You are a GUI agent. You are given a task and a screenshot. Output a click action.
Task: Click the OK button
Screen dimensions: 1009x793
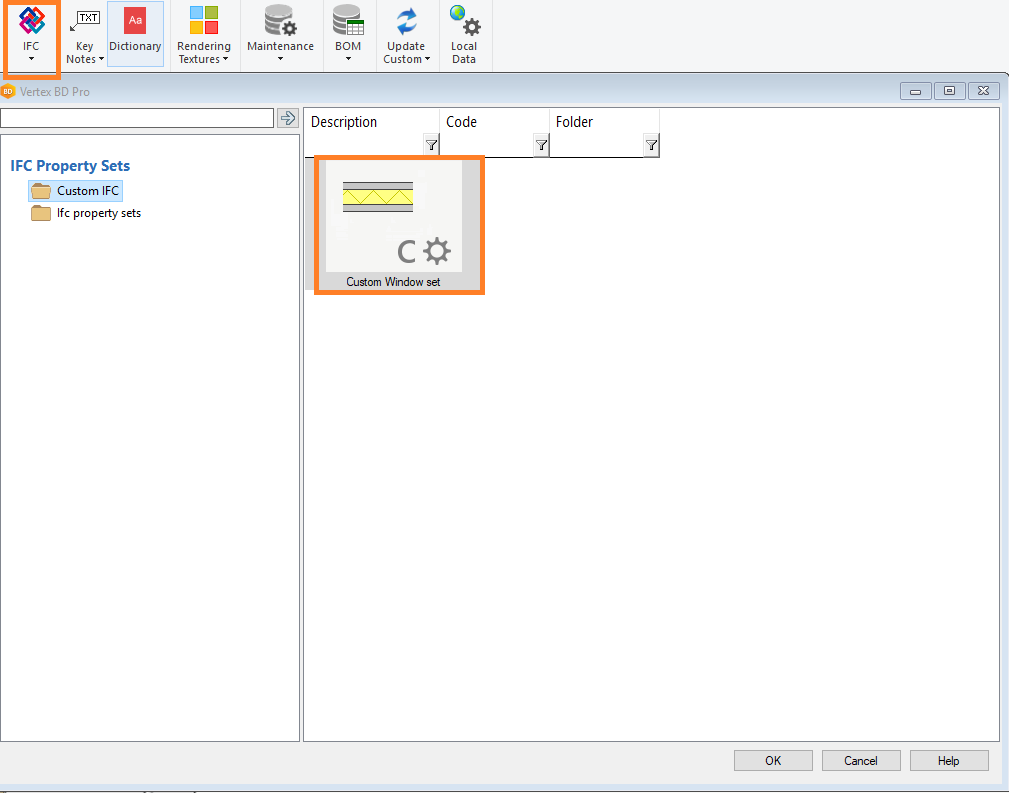point(773,761)
